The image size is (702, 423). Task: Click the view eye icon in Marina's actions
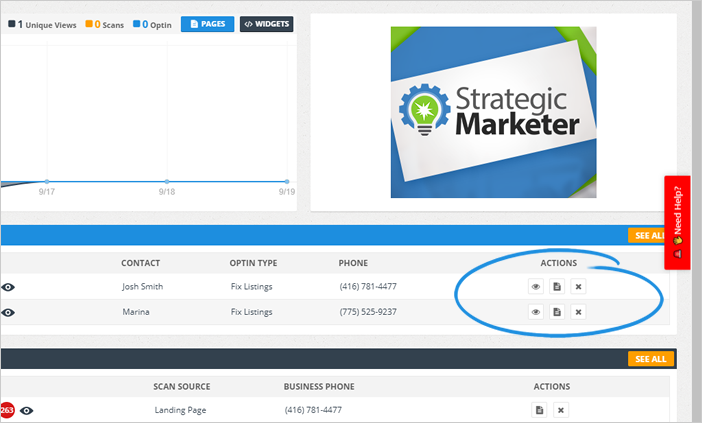[535, 312]
